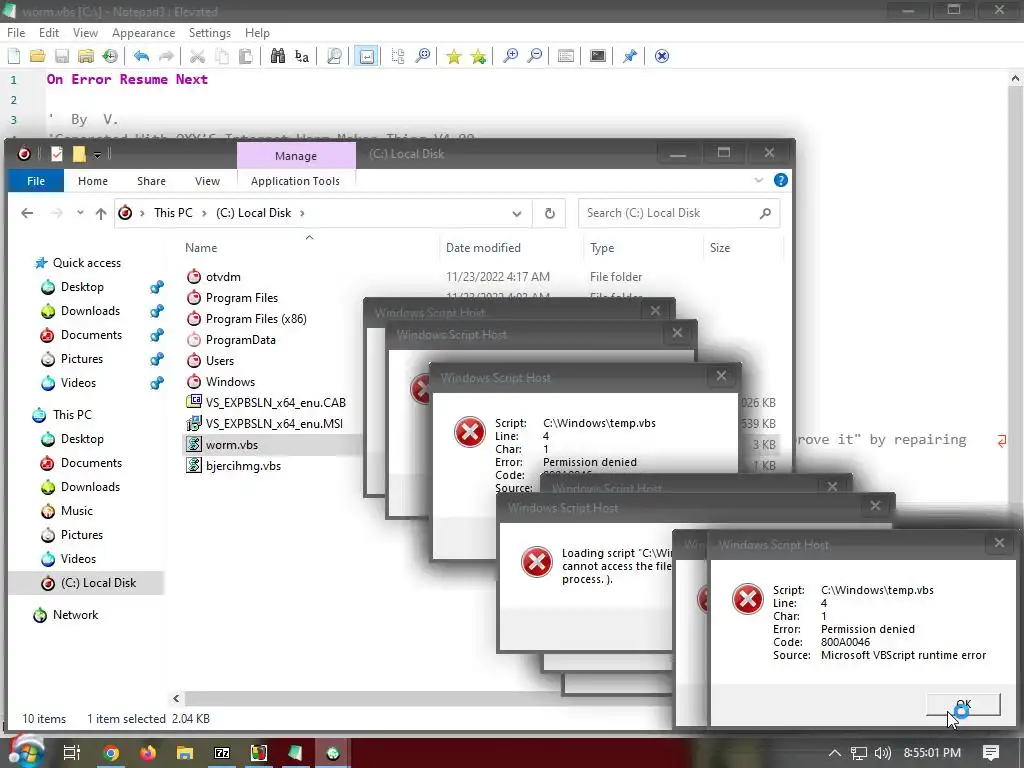Screen dimensions: 1024x768
Task: Refresh the (C:) Local Disk folder view
Action: coord(550,214)
